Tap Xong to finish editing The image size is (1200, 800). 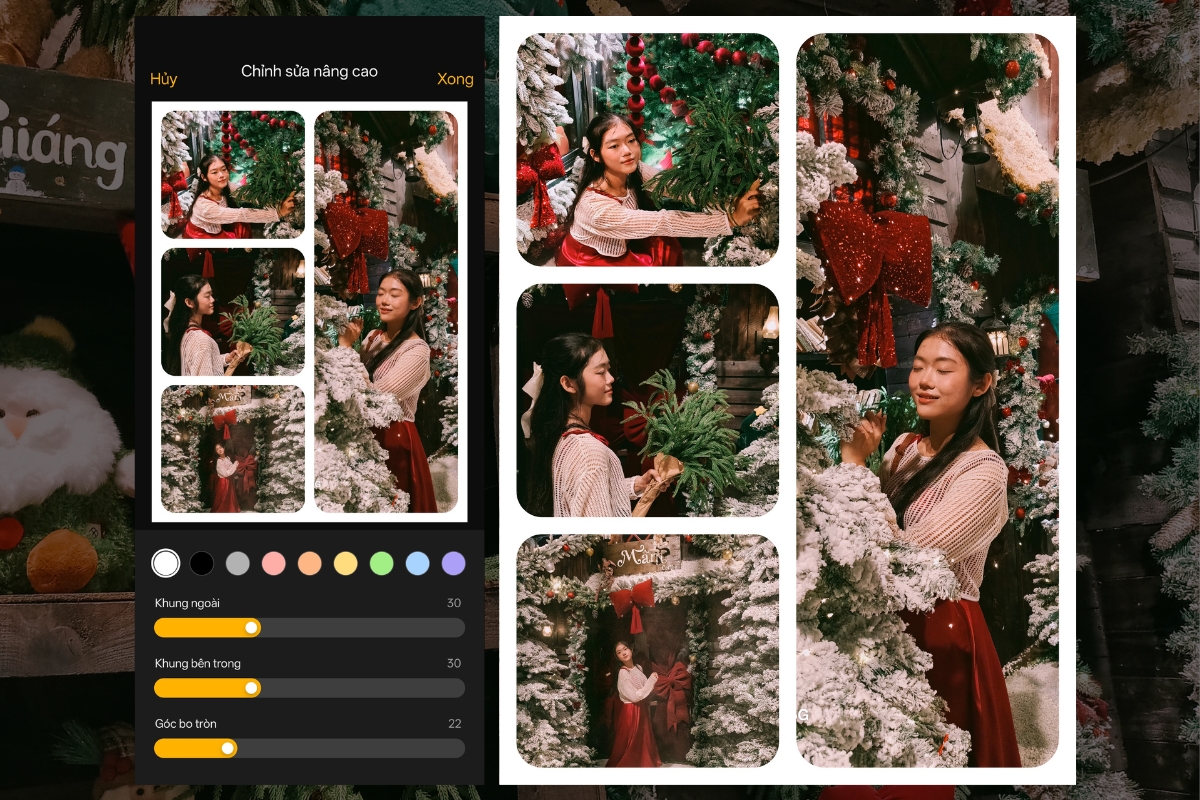pyautogui.click(x=455, y=79)
